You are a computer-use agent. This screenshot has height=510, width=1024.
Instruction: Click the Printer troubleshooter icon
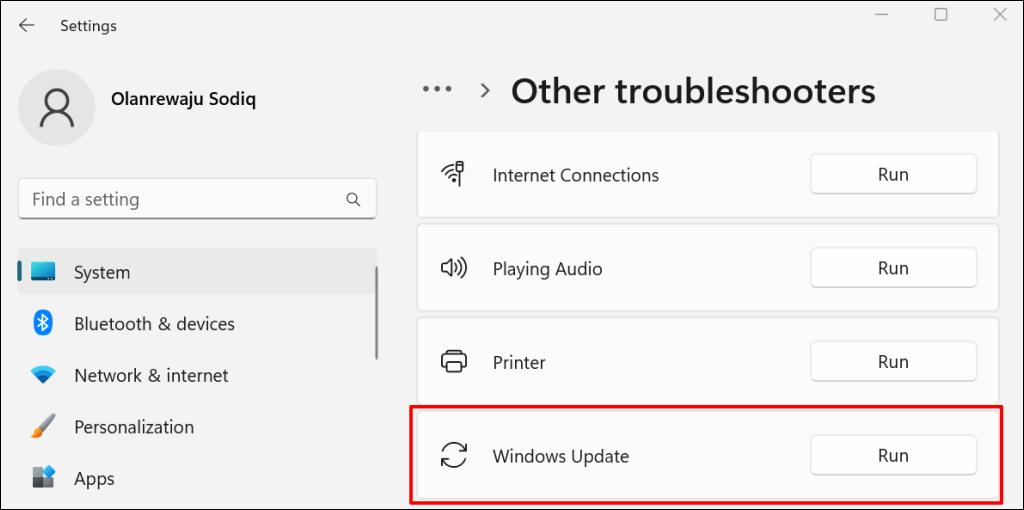pos(454,362)
